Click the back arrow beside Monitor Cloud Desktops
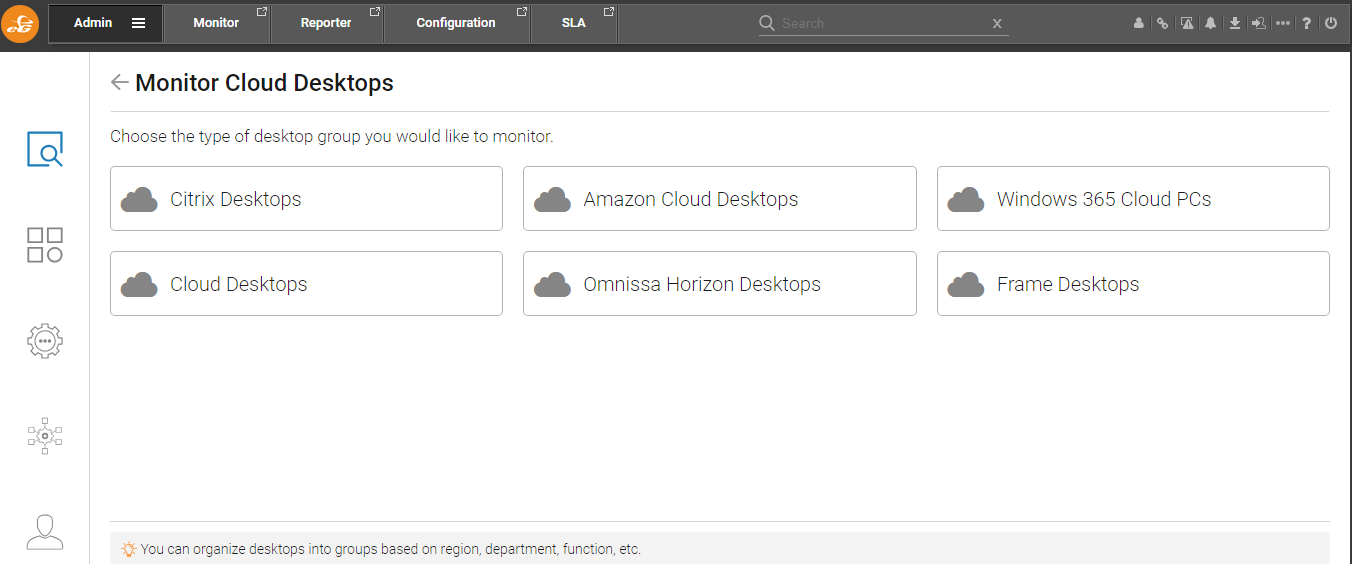 tap(120, 82)
